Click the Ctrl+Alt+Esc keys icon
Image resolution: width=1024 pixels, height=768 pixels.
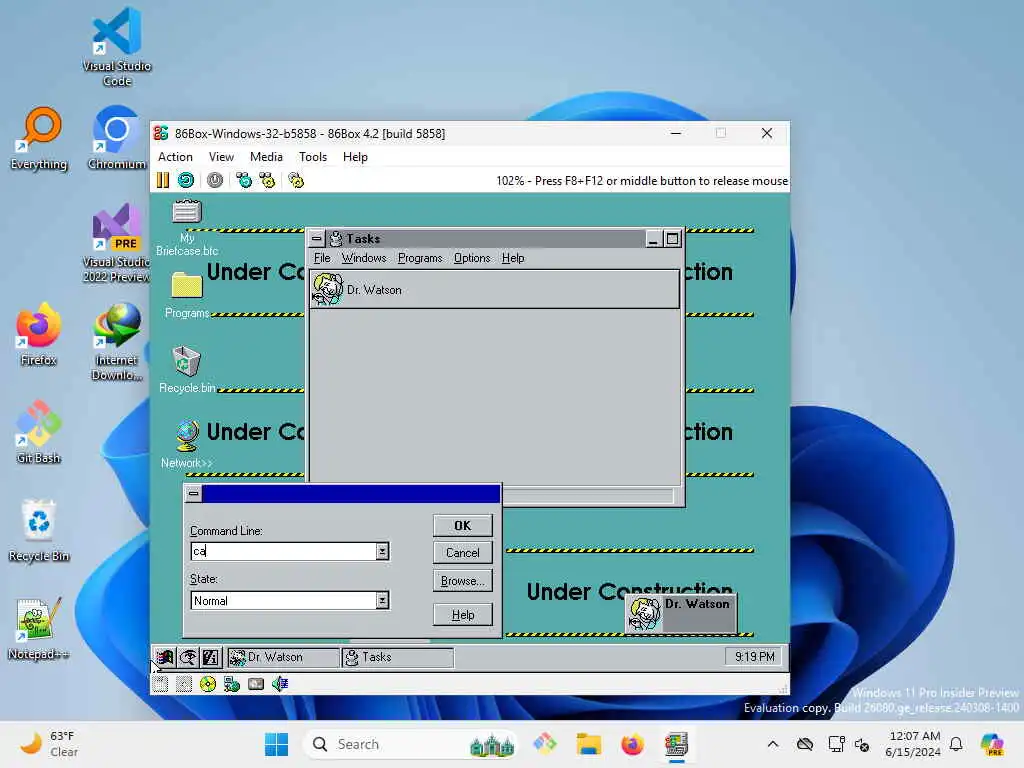click(x=267, y=180)
